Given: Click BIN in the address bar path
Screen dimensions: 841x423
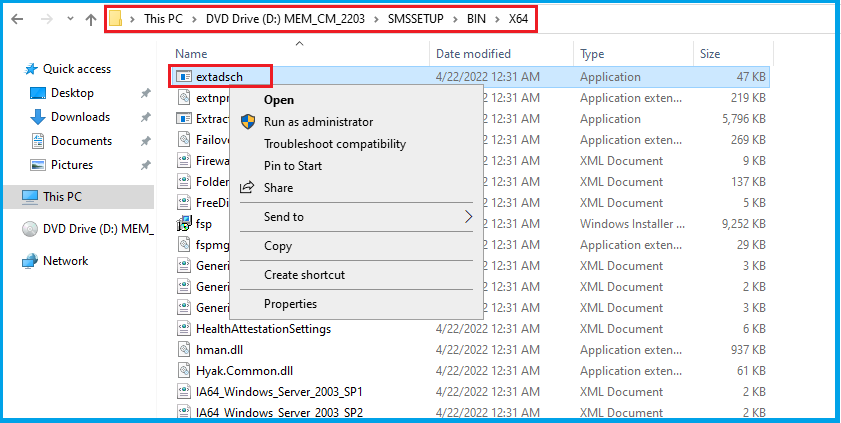Looking at the screenshot, I should pyautogui.click(x=476, y=19).
